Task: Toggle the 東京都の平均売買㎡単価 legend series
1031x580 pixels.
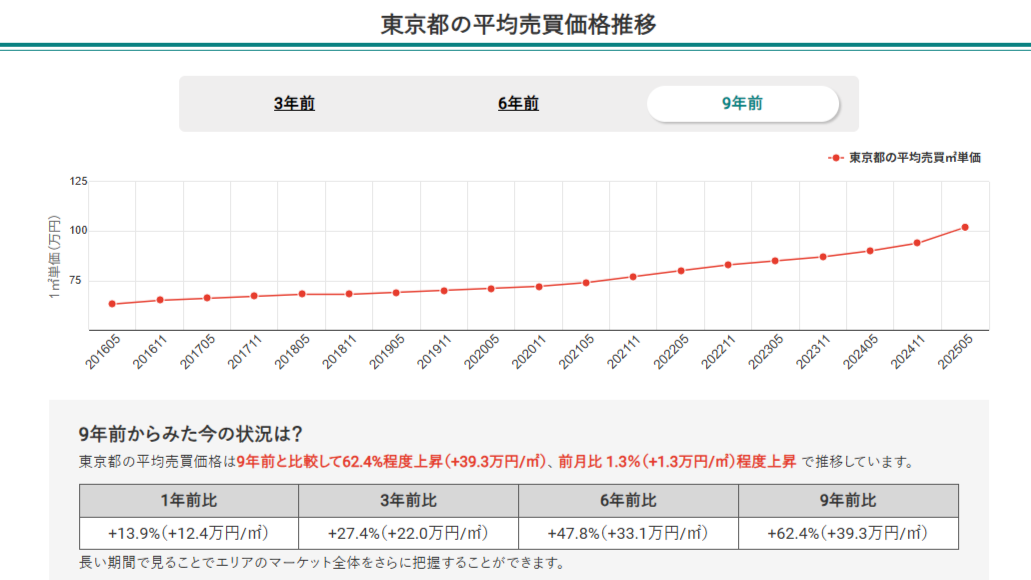Action: [905, 158]
